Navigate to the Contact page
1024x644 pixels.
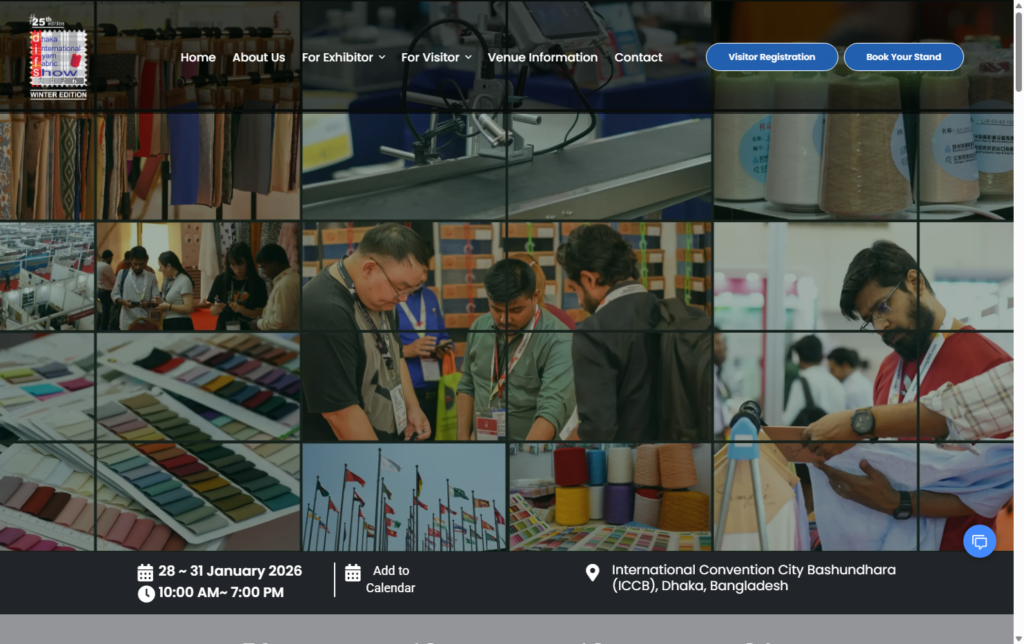click(638, 57)
